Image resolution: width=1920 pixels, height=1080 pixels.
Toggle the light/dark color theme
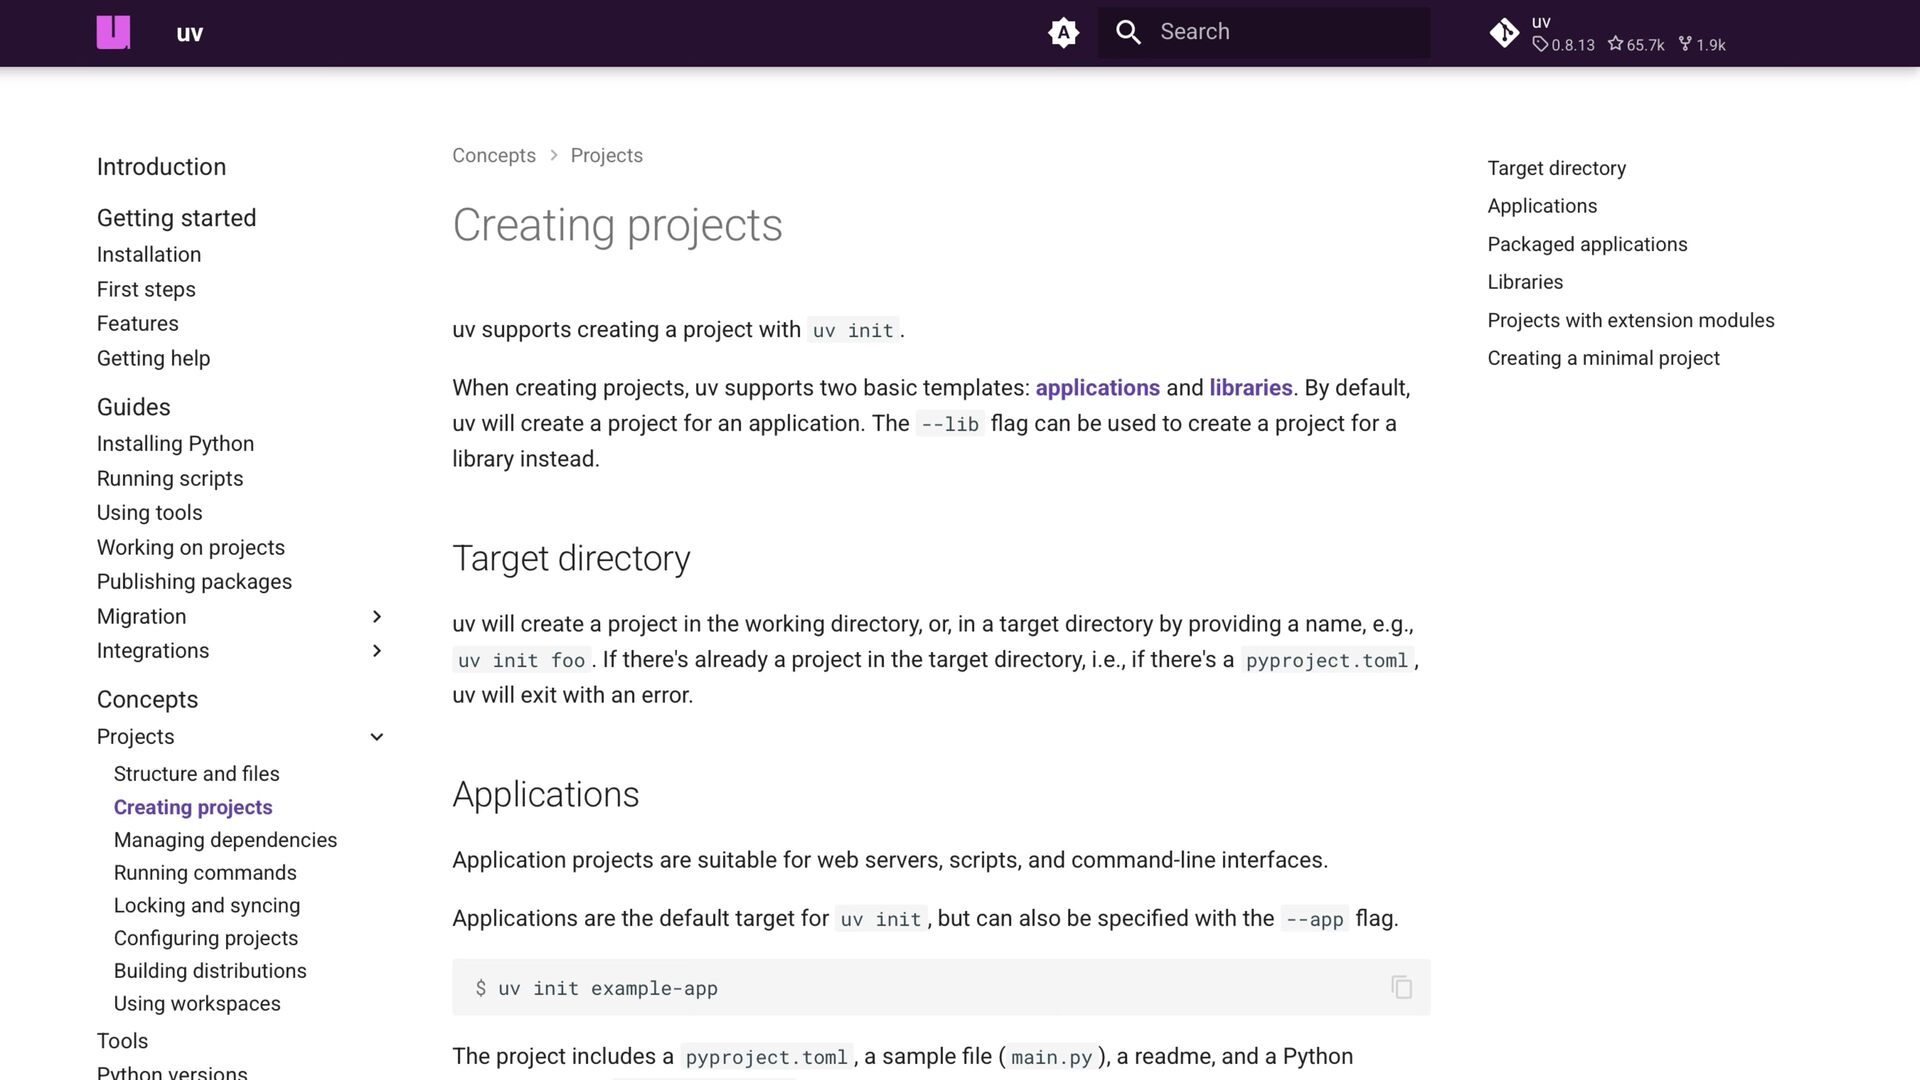[x=1063, y=32]
